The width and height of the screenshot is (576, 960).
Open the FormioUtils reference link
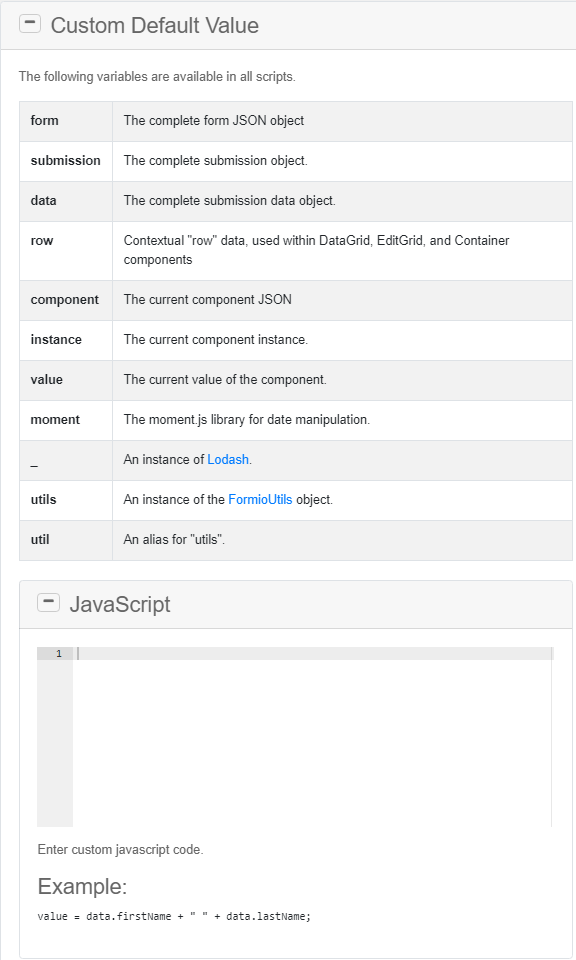click(260, 500)
